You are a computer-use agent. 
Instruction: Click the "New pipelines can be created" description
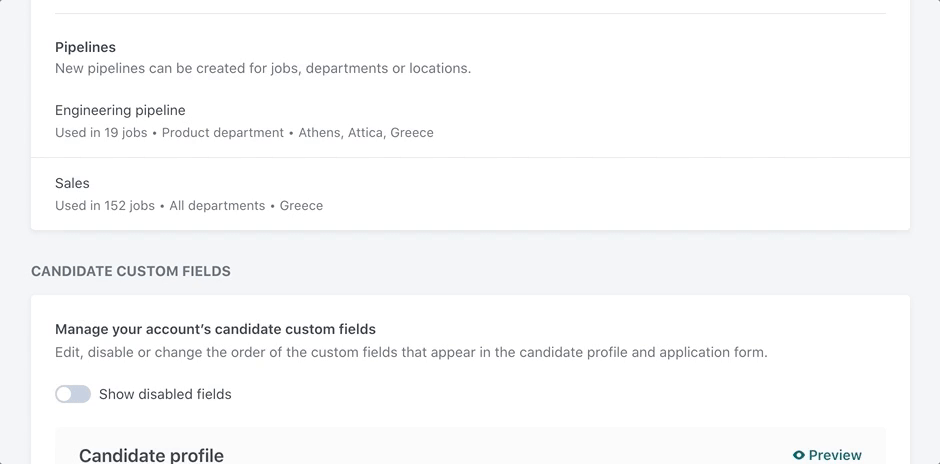(x=263, y=68)
